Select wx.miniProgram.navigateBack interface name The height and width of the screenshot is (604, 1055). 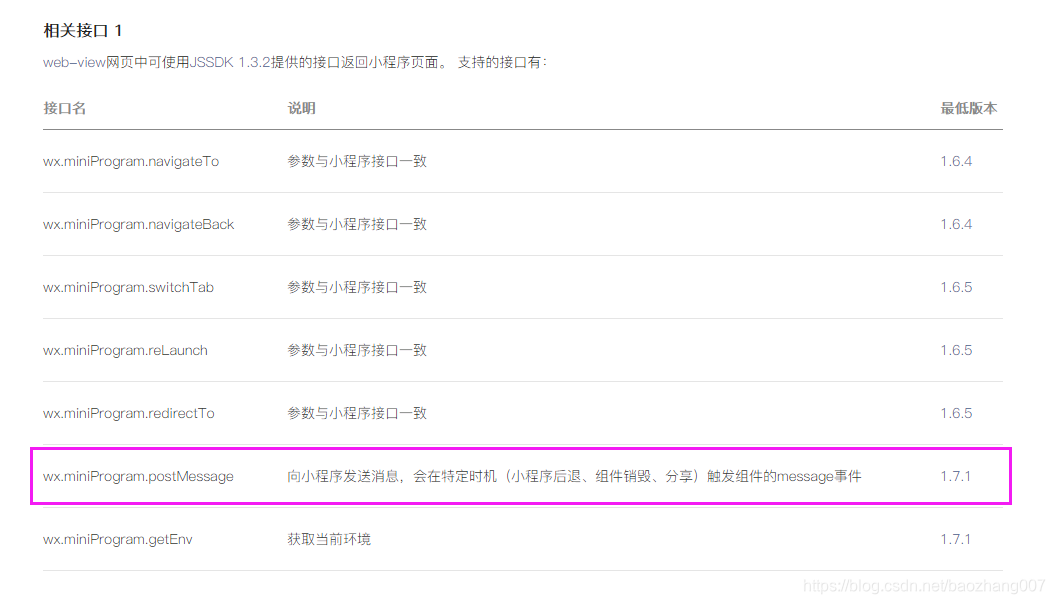pyautogui.click(x=139, y=225)
